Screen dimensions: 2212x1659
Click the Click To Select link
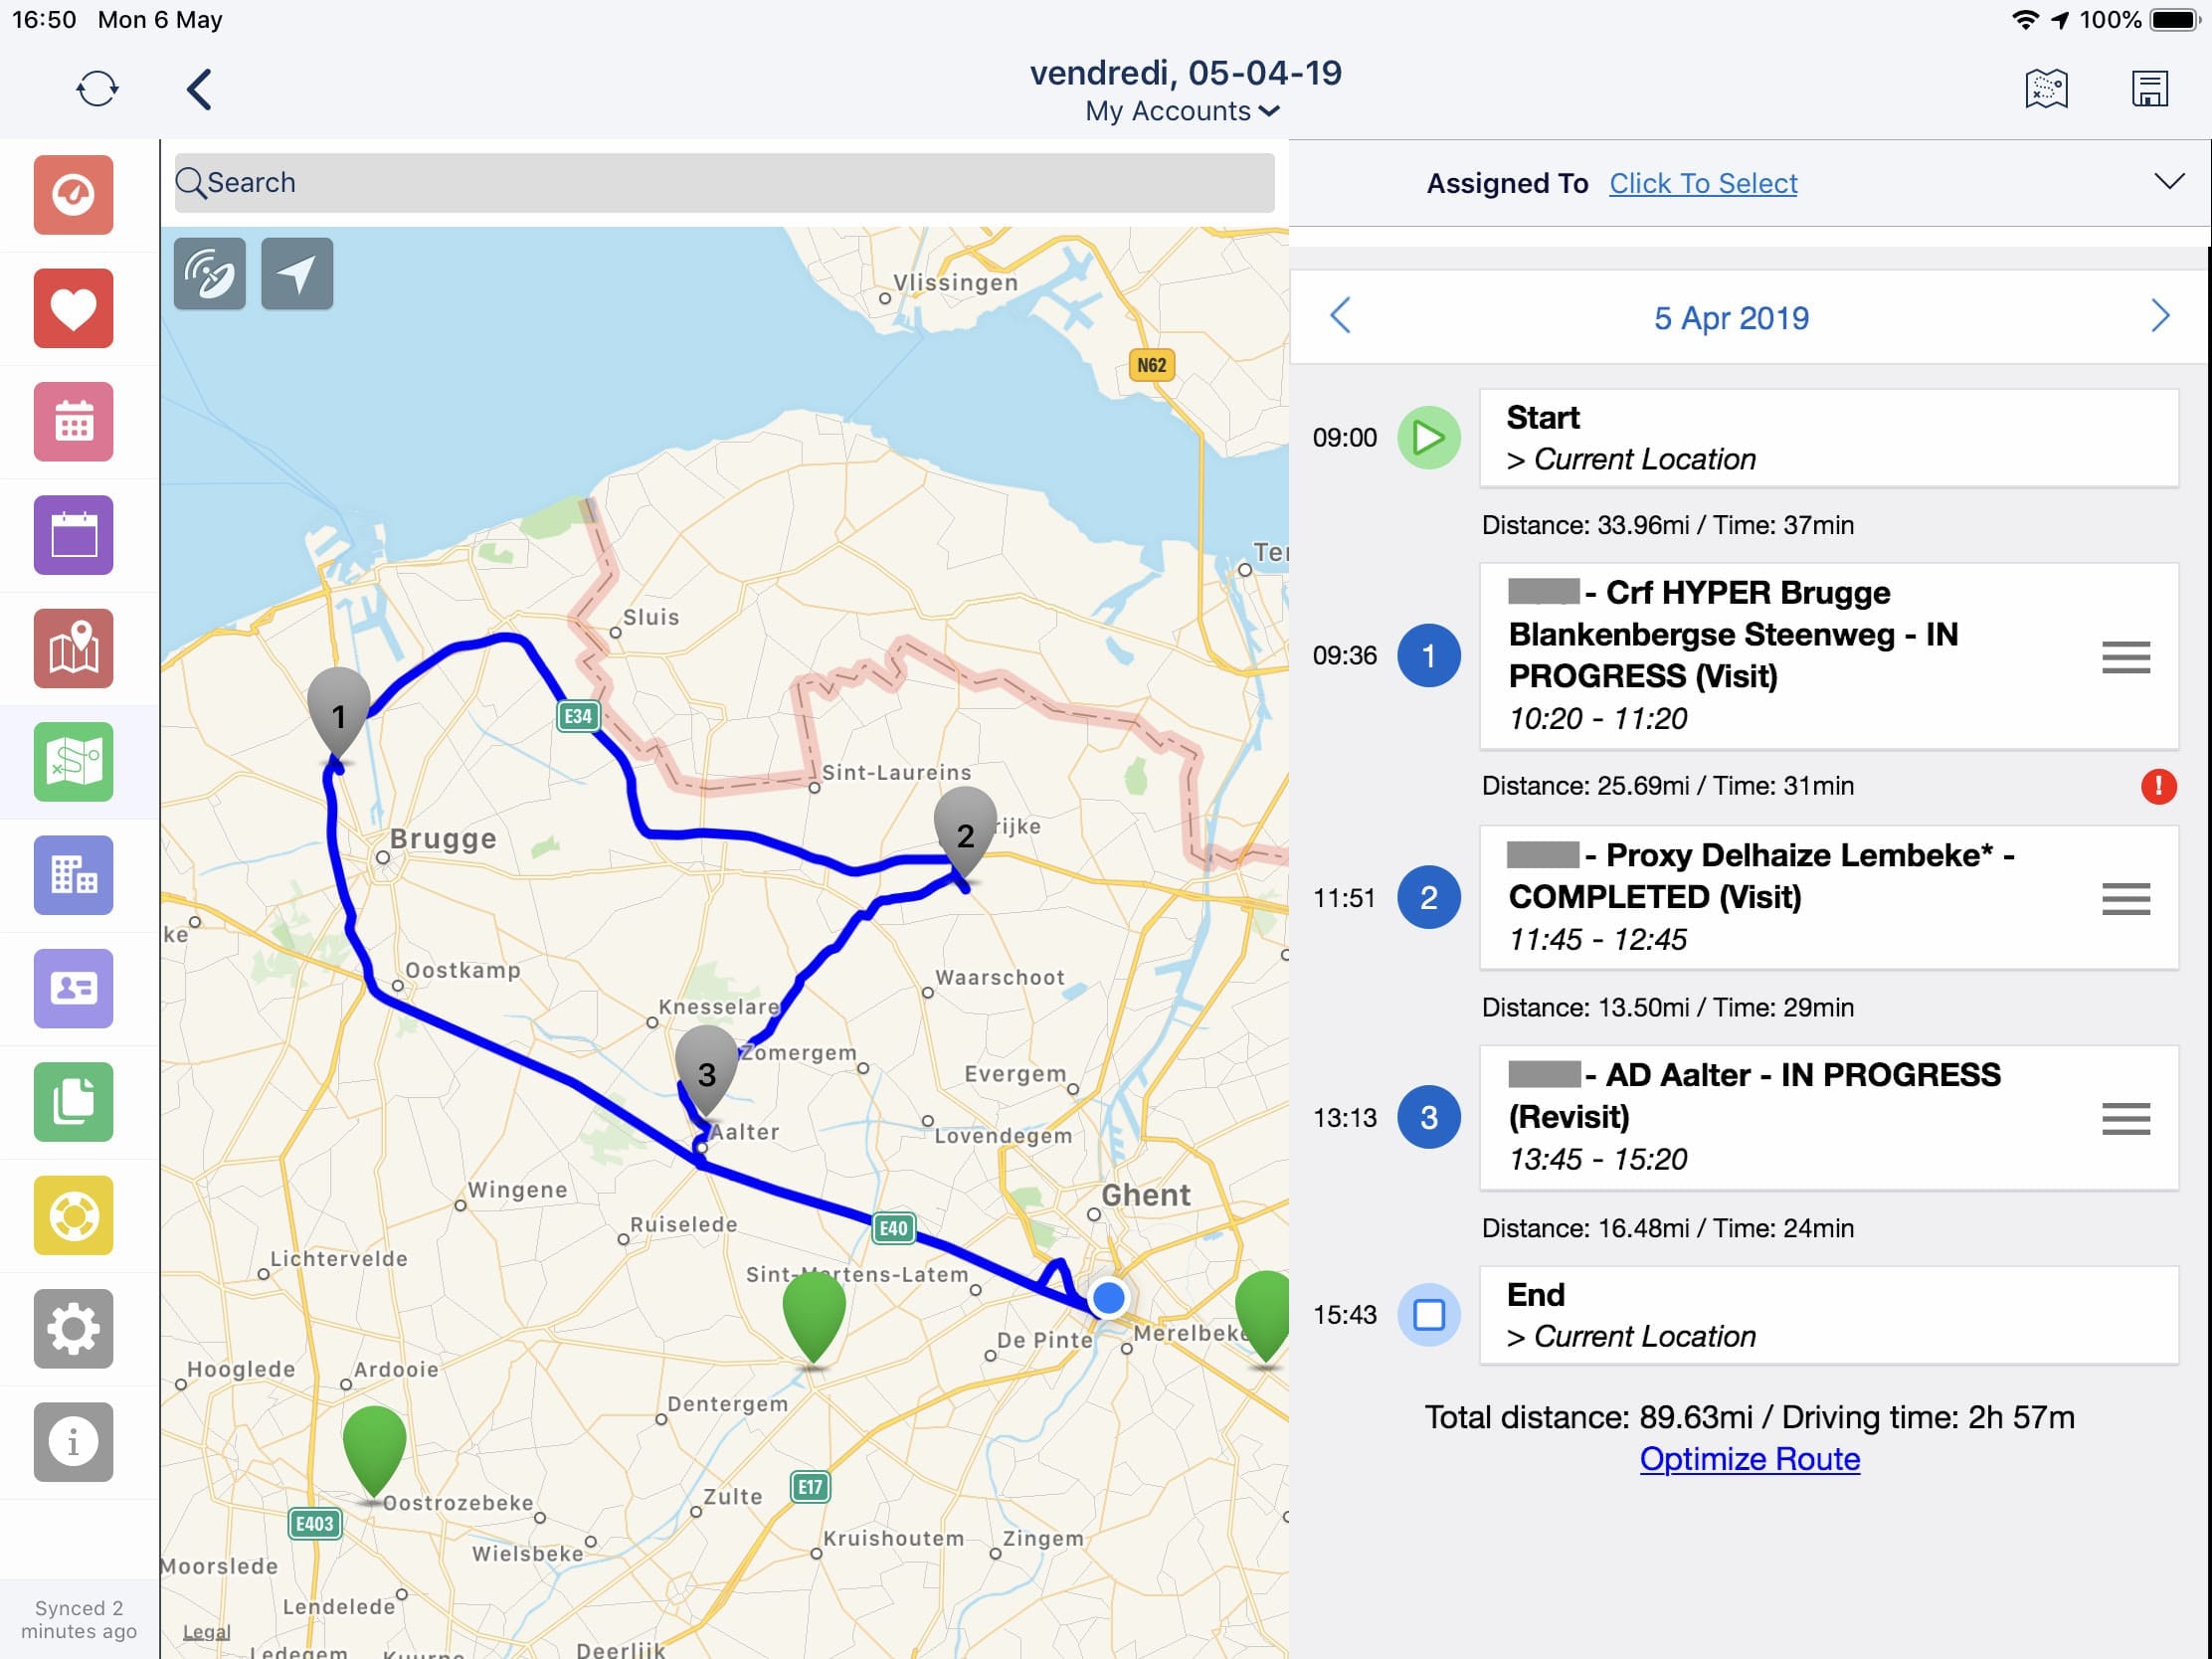(x=1702, y=183)
